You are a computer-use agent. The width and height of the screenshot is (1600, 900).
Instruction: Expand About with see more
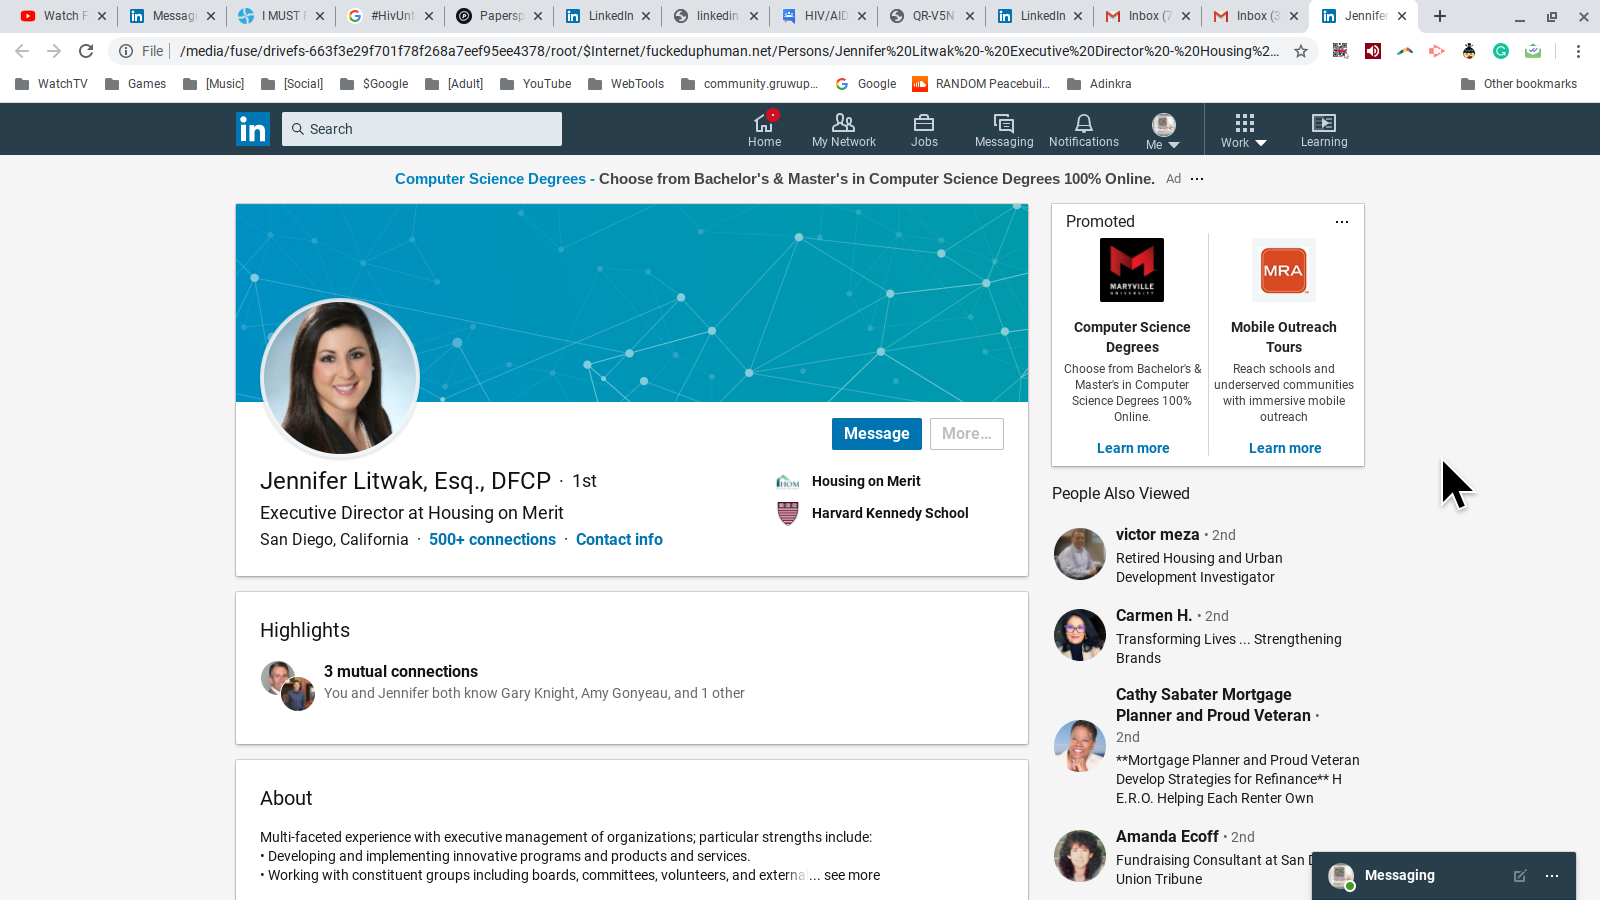[851, 875]
